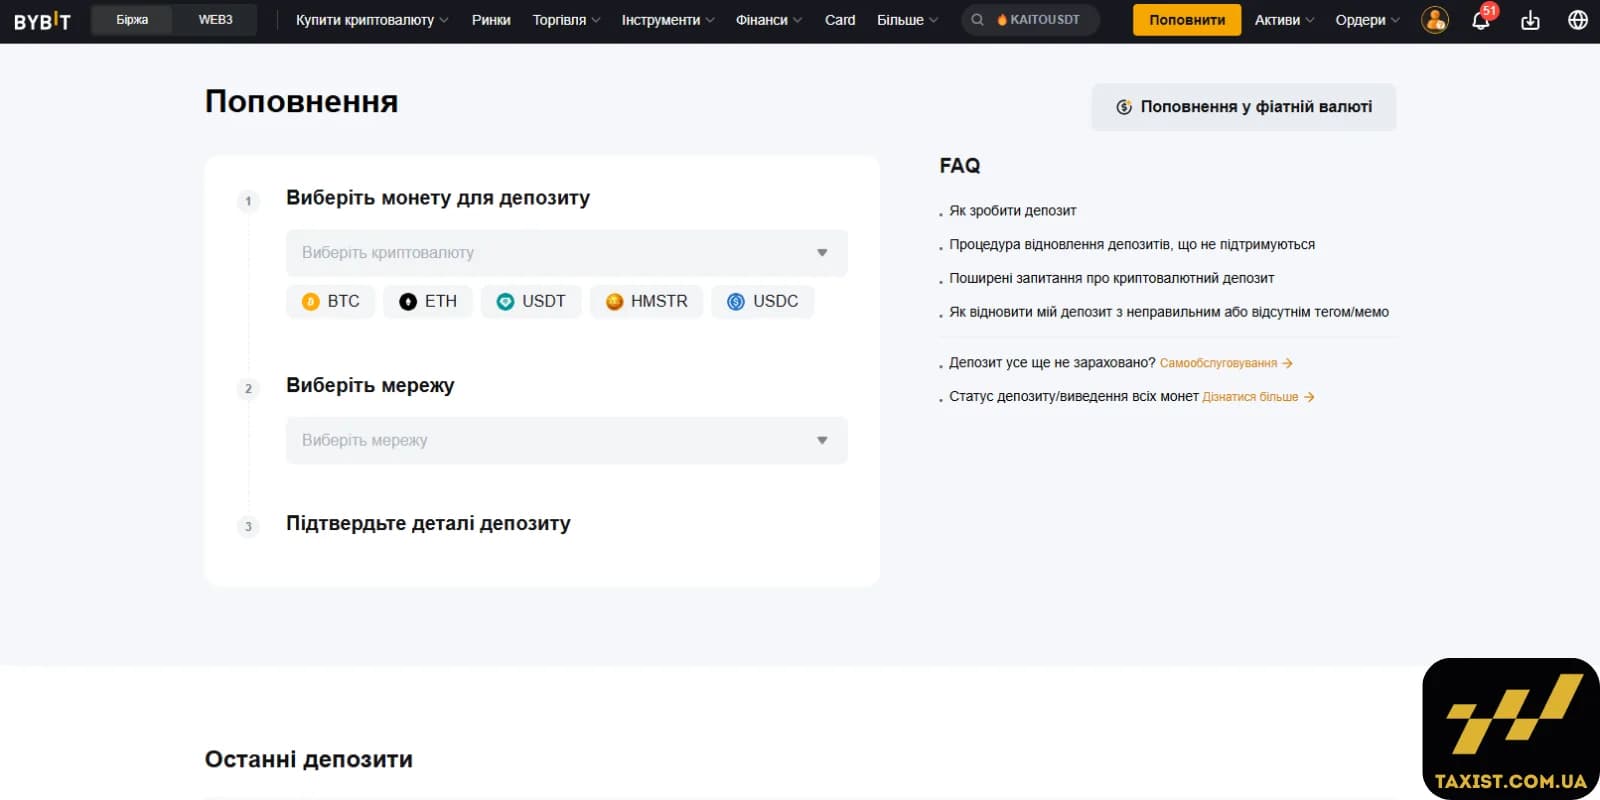This screenshot has width=1600, height=800.
Task: Select the ETH coin chip
Action: pos(428,301)
